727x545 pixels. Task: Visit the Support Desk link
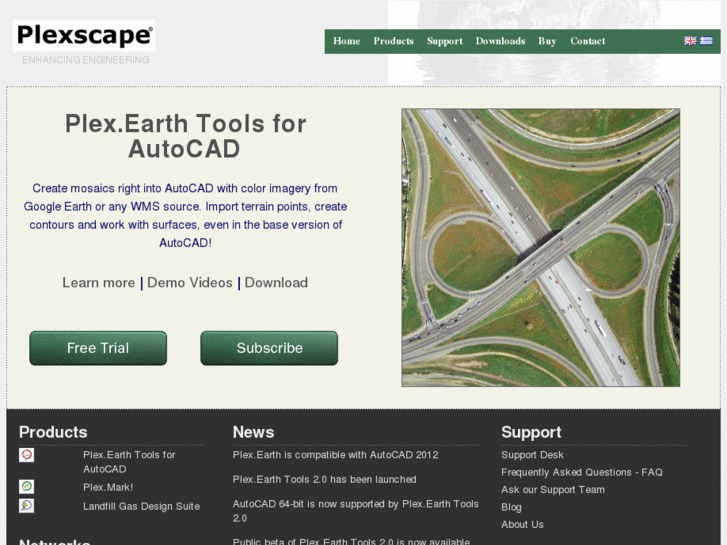532,455
